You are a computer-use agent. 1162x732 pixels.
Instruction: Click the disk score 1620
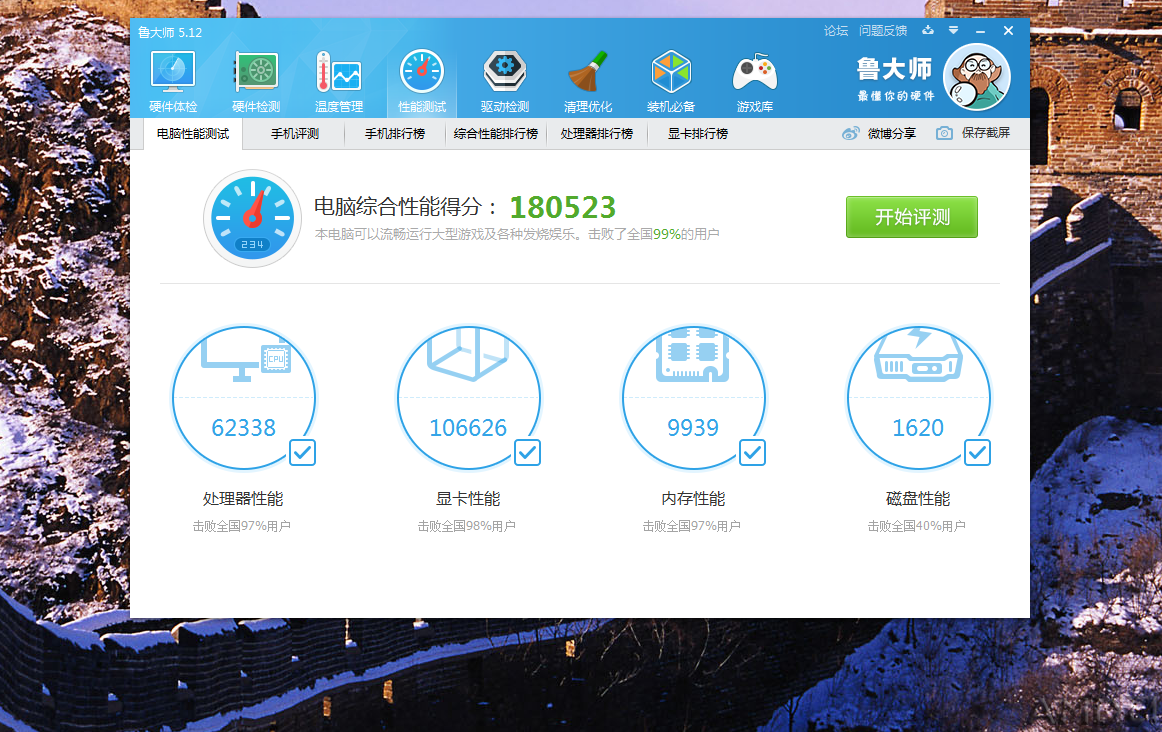click(918, 427)
